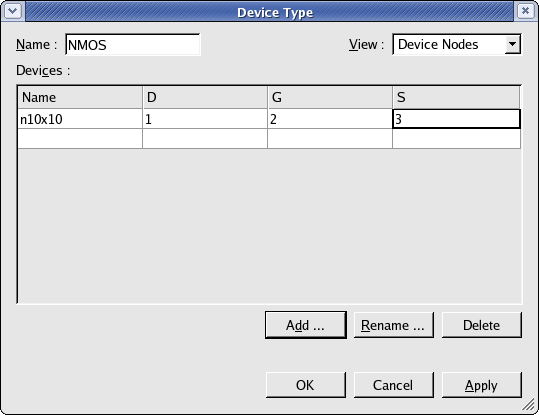Click the S column header
The width and height of the screenshot is (539, 415).
[456, 98]
